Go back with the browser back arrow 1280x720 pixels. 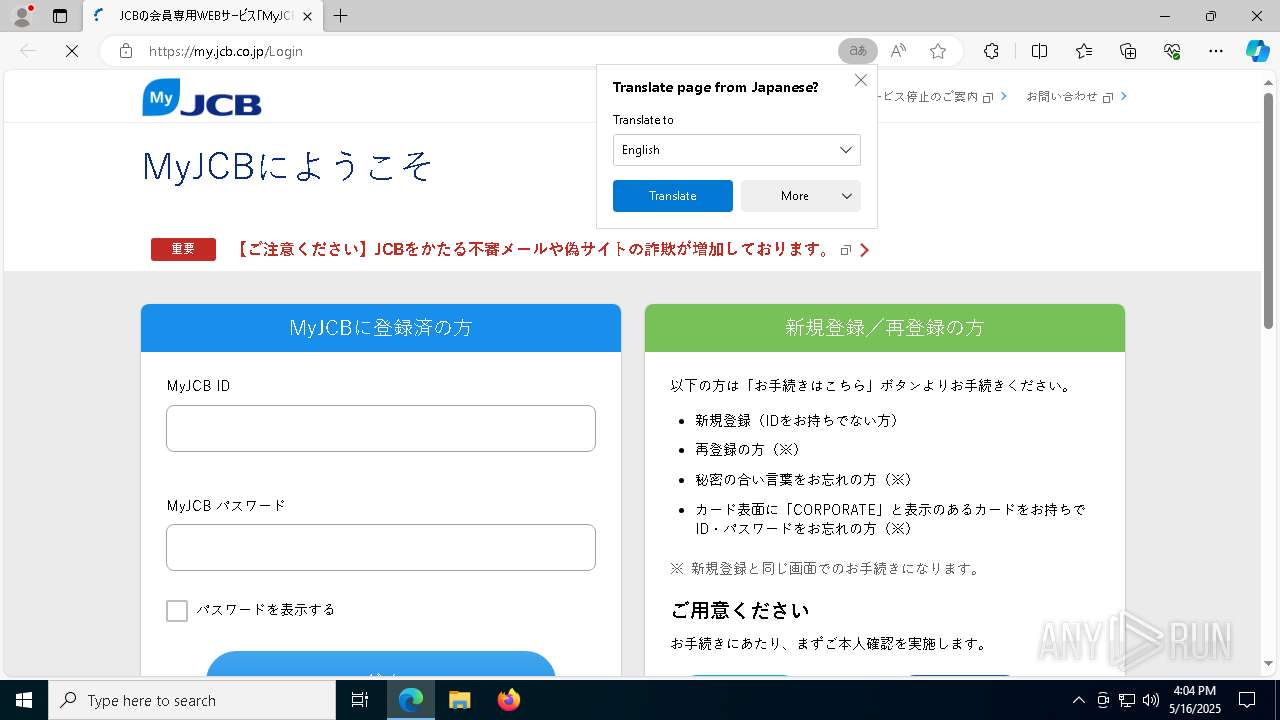[28, 51]
